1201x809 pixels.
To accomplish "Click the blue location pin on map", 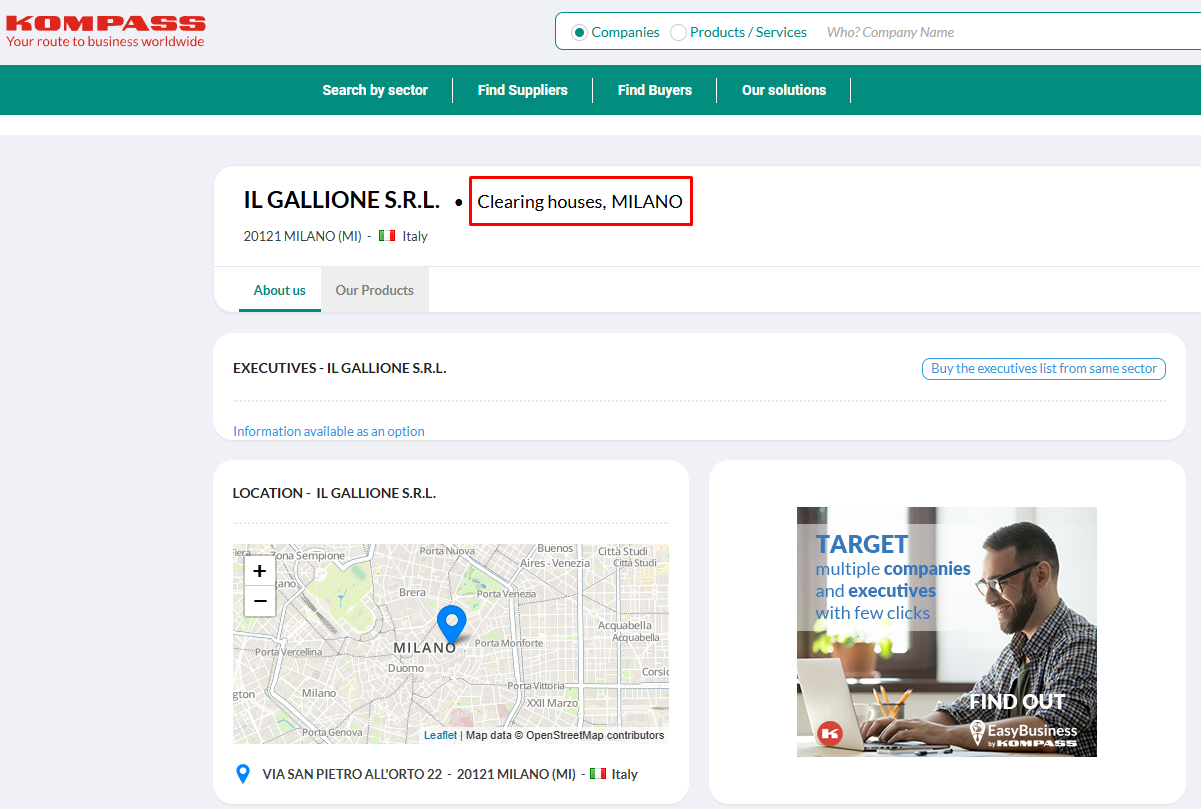I will coord(452,624).
